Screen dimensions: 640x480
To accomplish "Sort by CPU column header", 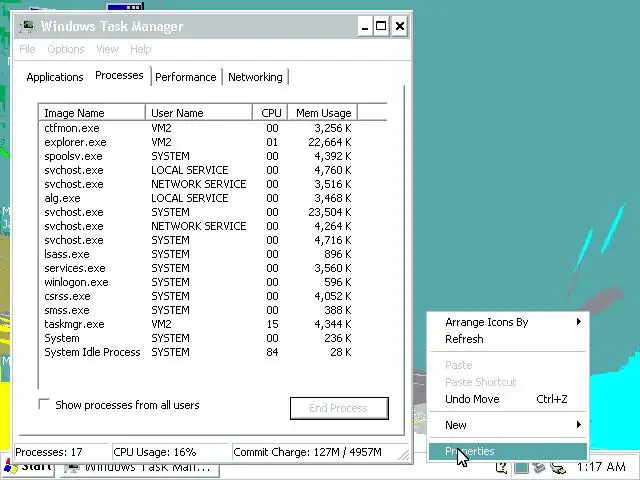I will point(270,113).
